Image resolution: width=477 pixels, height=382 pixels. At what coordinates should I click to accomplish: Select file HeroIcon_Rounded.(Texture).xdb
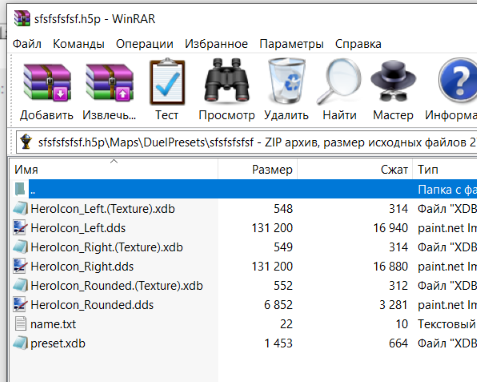[117, 286]
